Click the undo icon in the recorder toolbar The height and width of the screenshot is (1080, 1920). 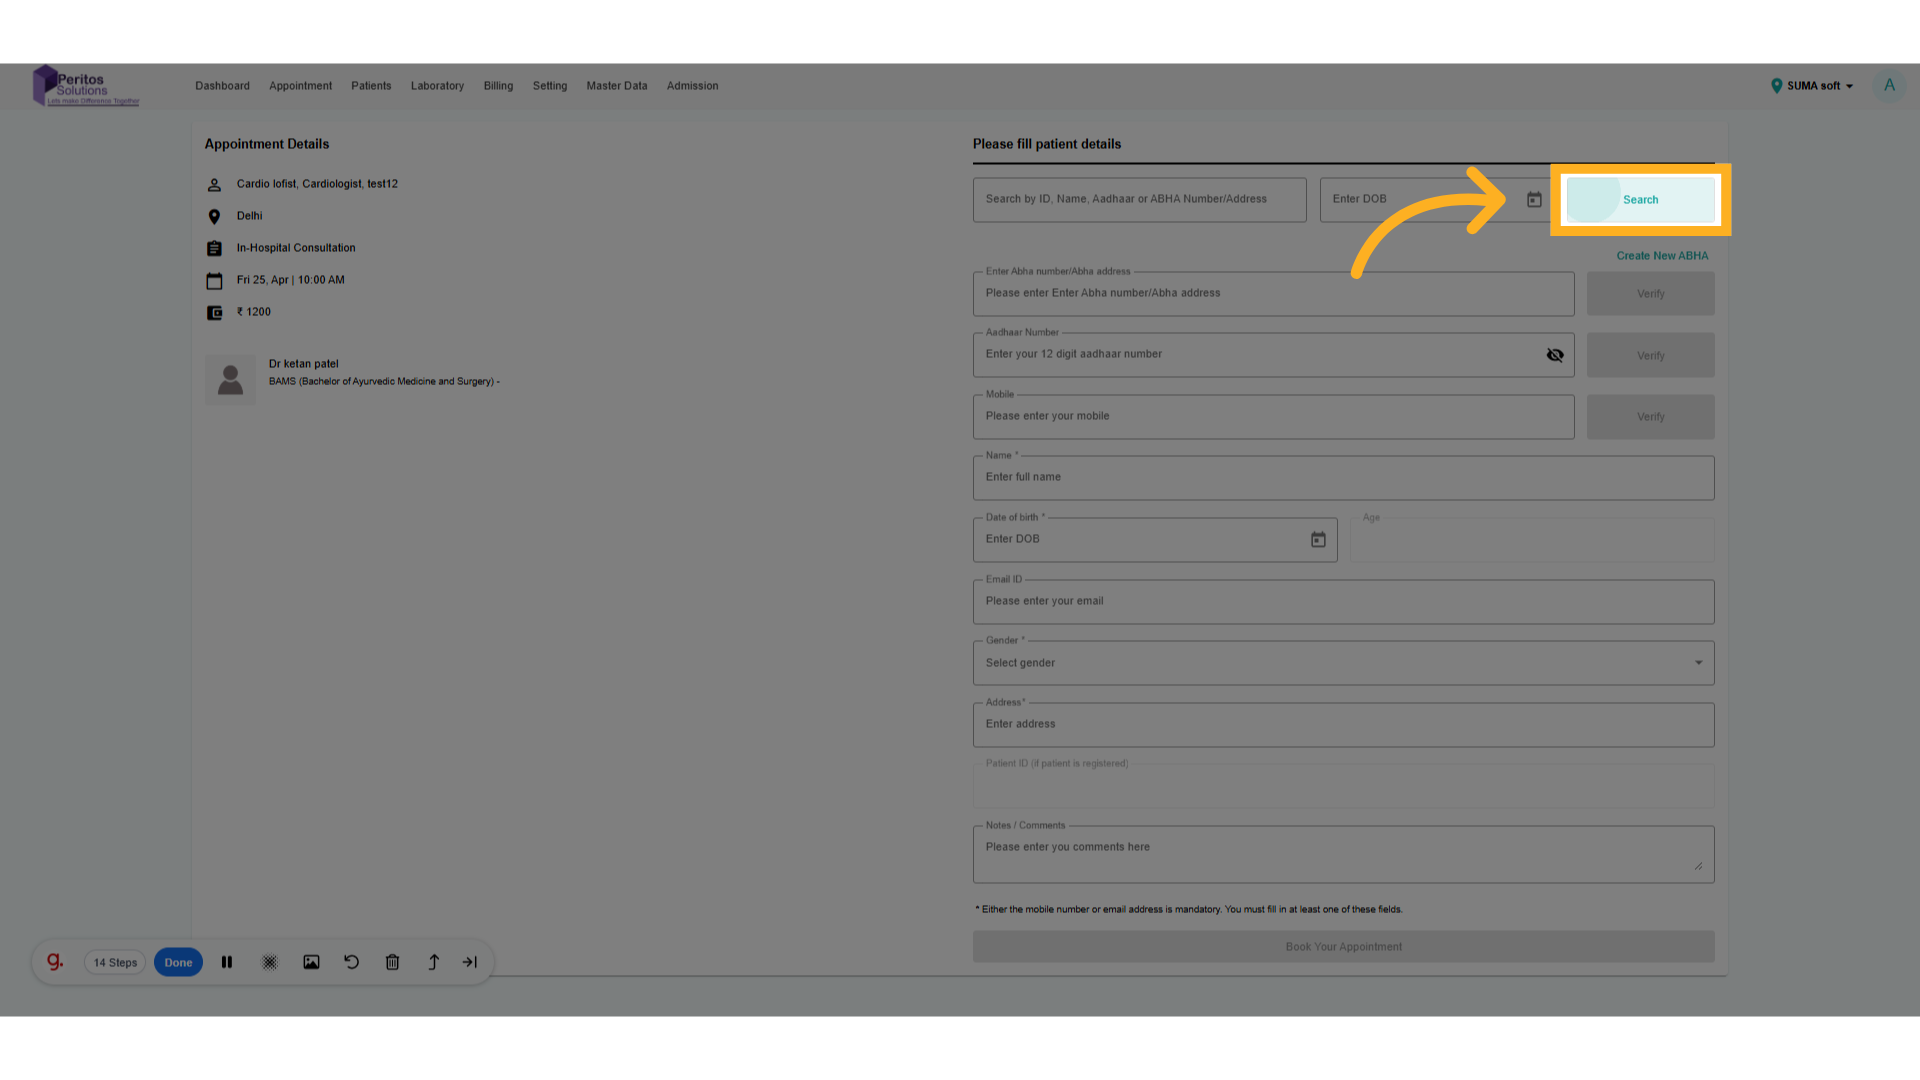tap(351, 962)
